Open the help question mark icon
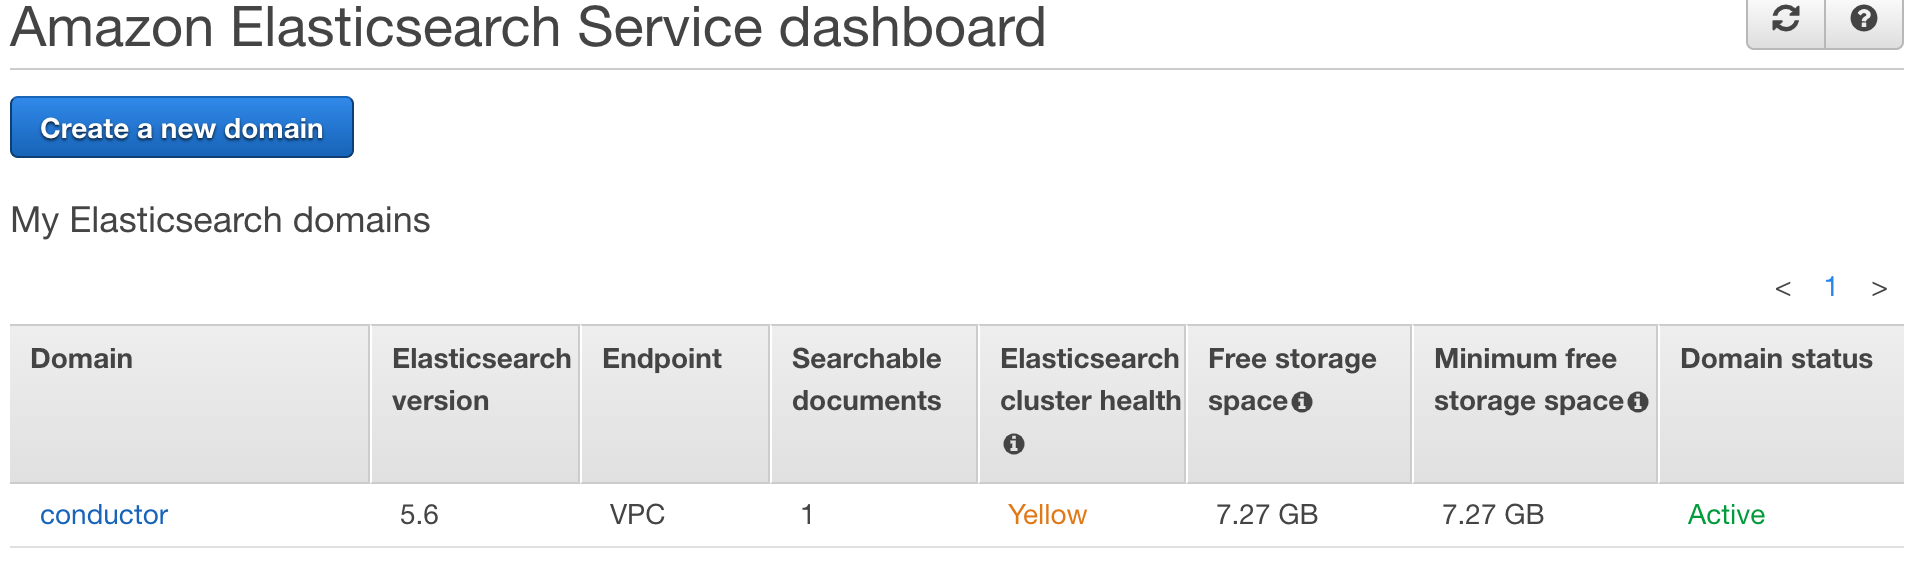Screen dimensions: 1930x572 point(1864,20)
